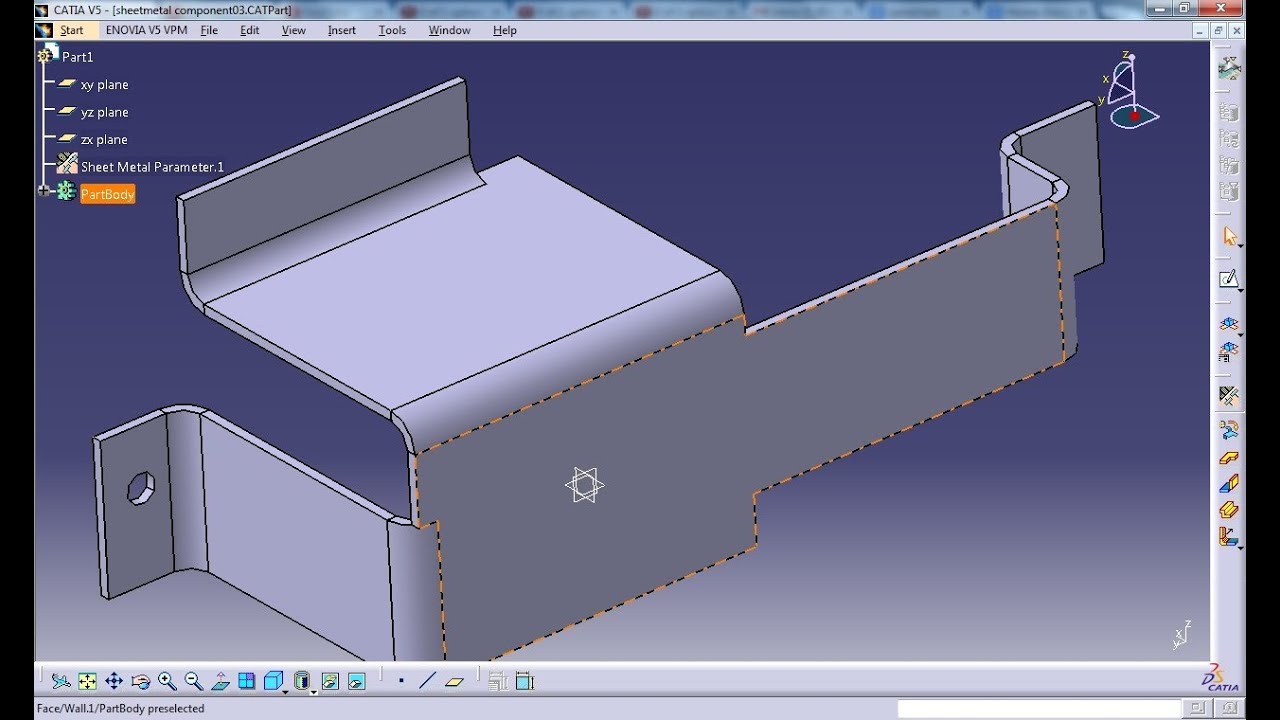Open the Flange tool dropdown arrow
The width and height of the screenshot is (1280, 720).
coord(1240,547)
